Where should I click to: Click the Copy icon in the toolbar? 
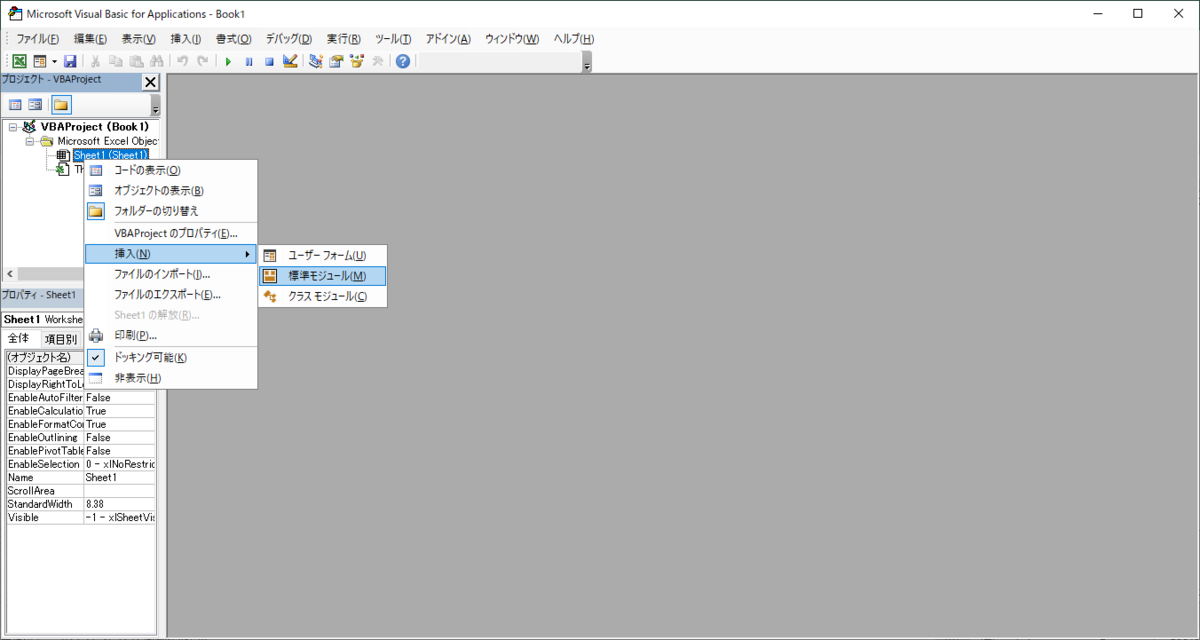click(x=116, y=61)
